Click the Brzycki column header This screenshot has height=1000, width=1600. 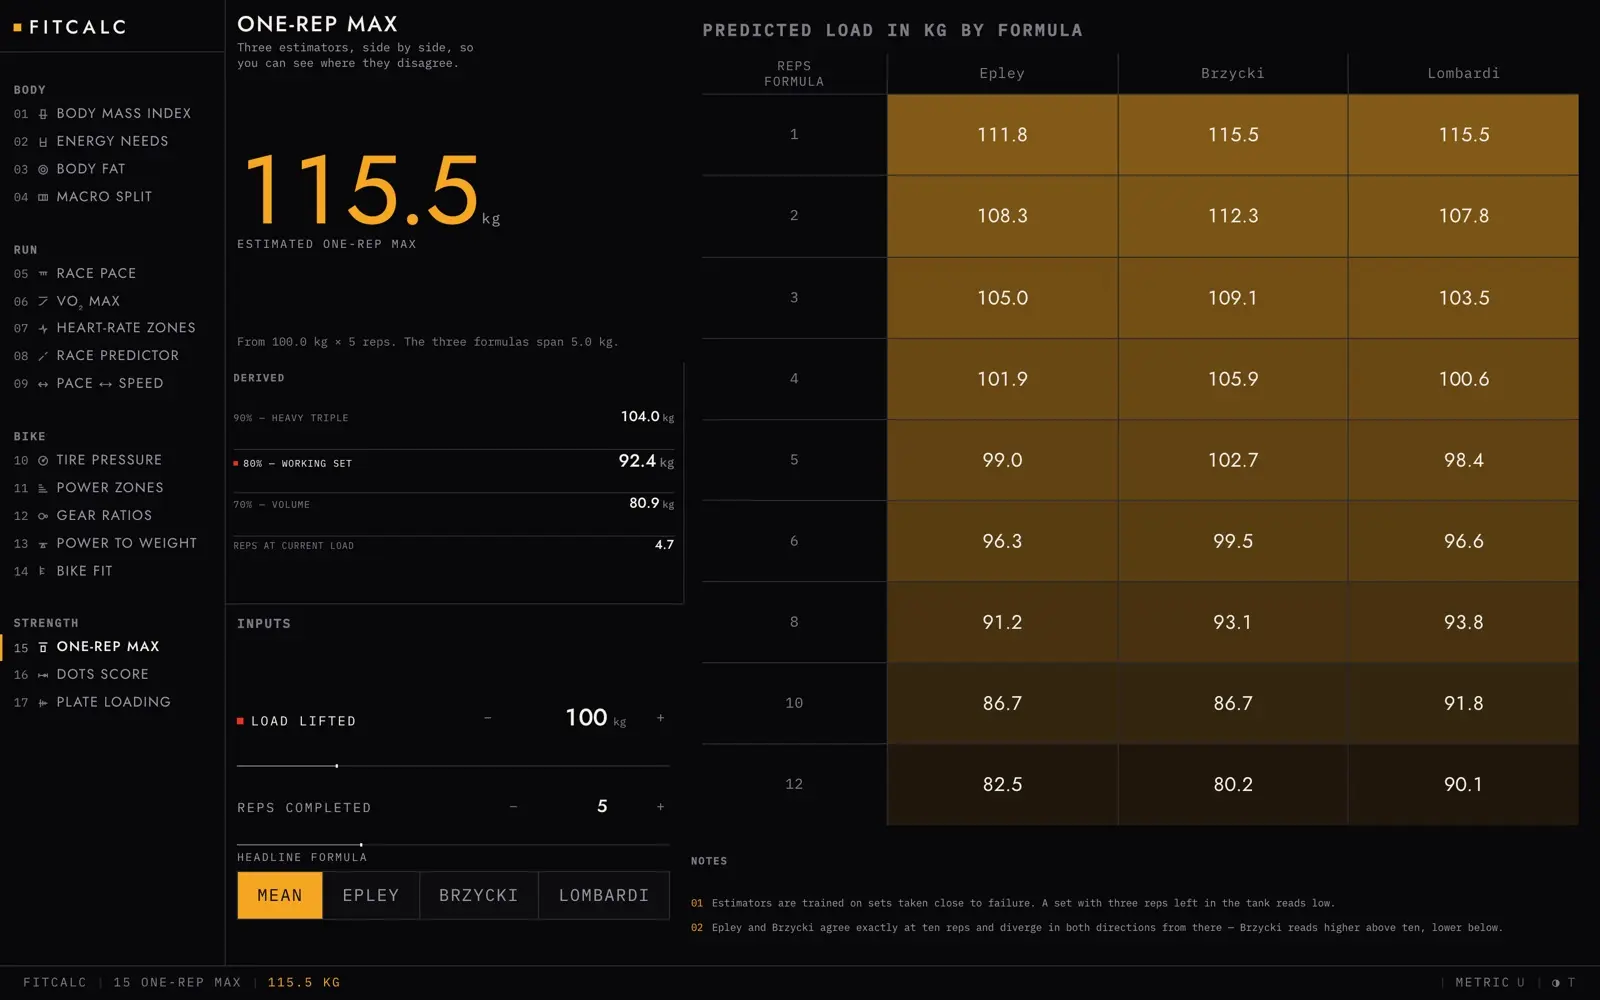[x=1233, y=73]
